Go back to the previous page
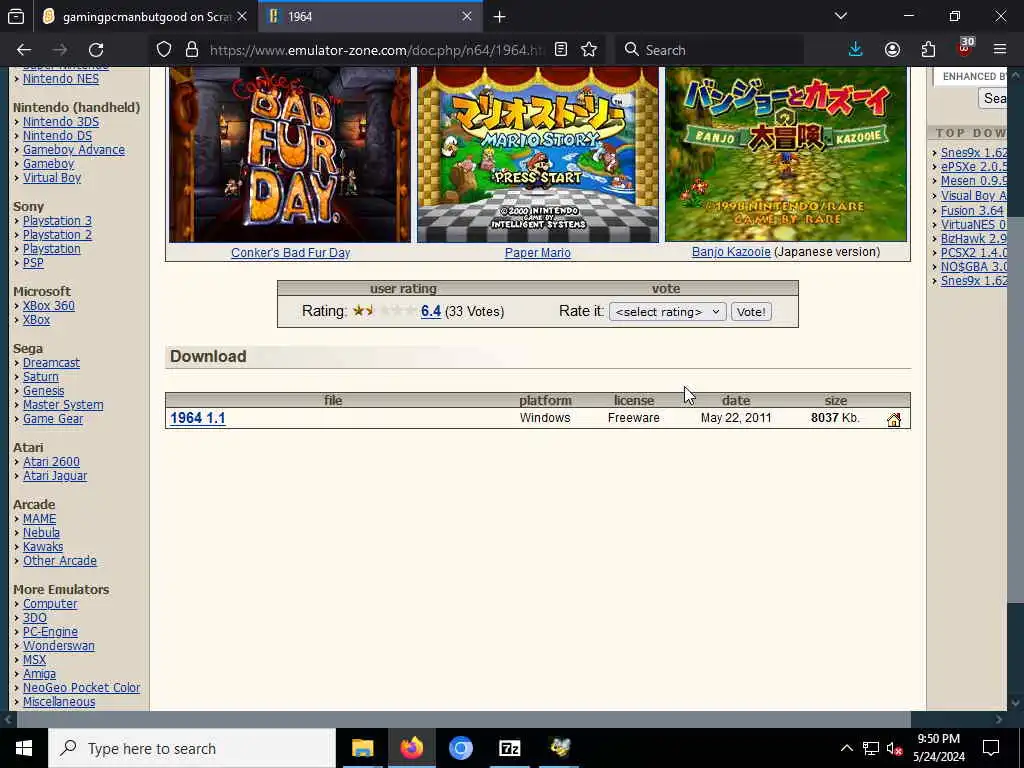This screenshot has width=1024, height=768. pyautogui.click(x=24, y=50)
